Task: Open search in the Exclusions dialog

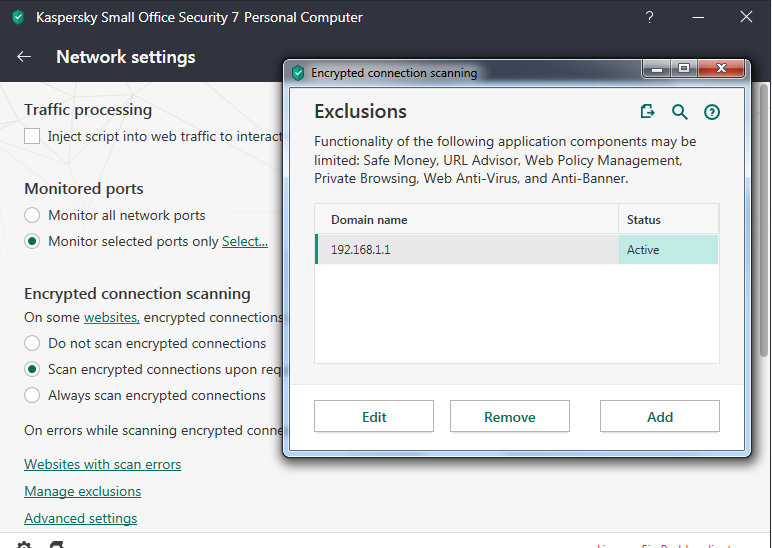Action: point(680,112)
